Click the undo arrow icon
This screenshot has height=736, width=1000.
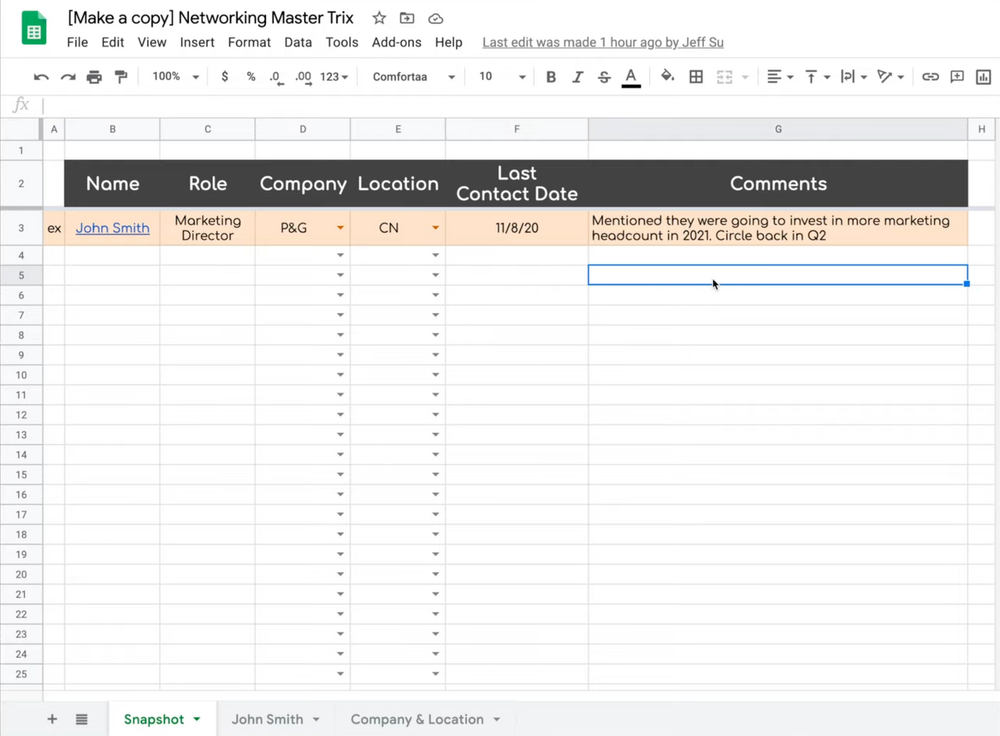[41, 77]
